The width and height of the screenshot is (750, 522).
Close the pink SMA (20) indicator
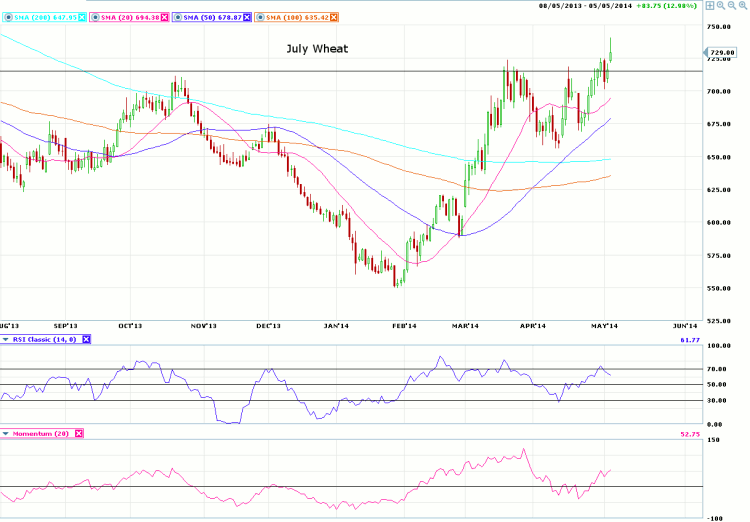point(164,17)
